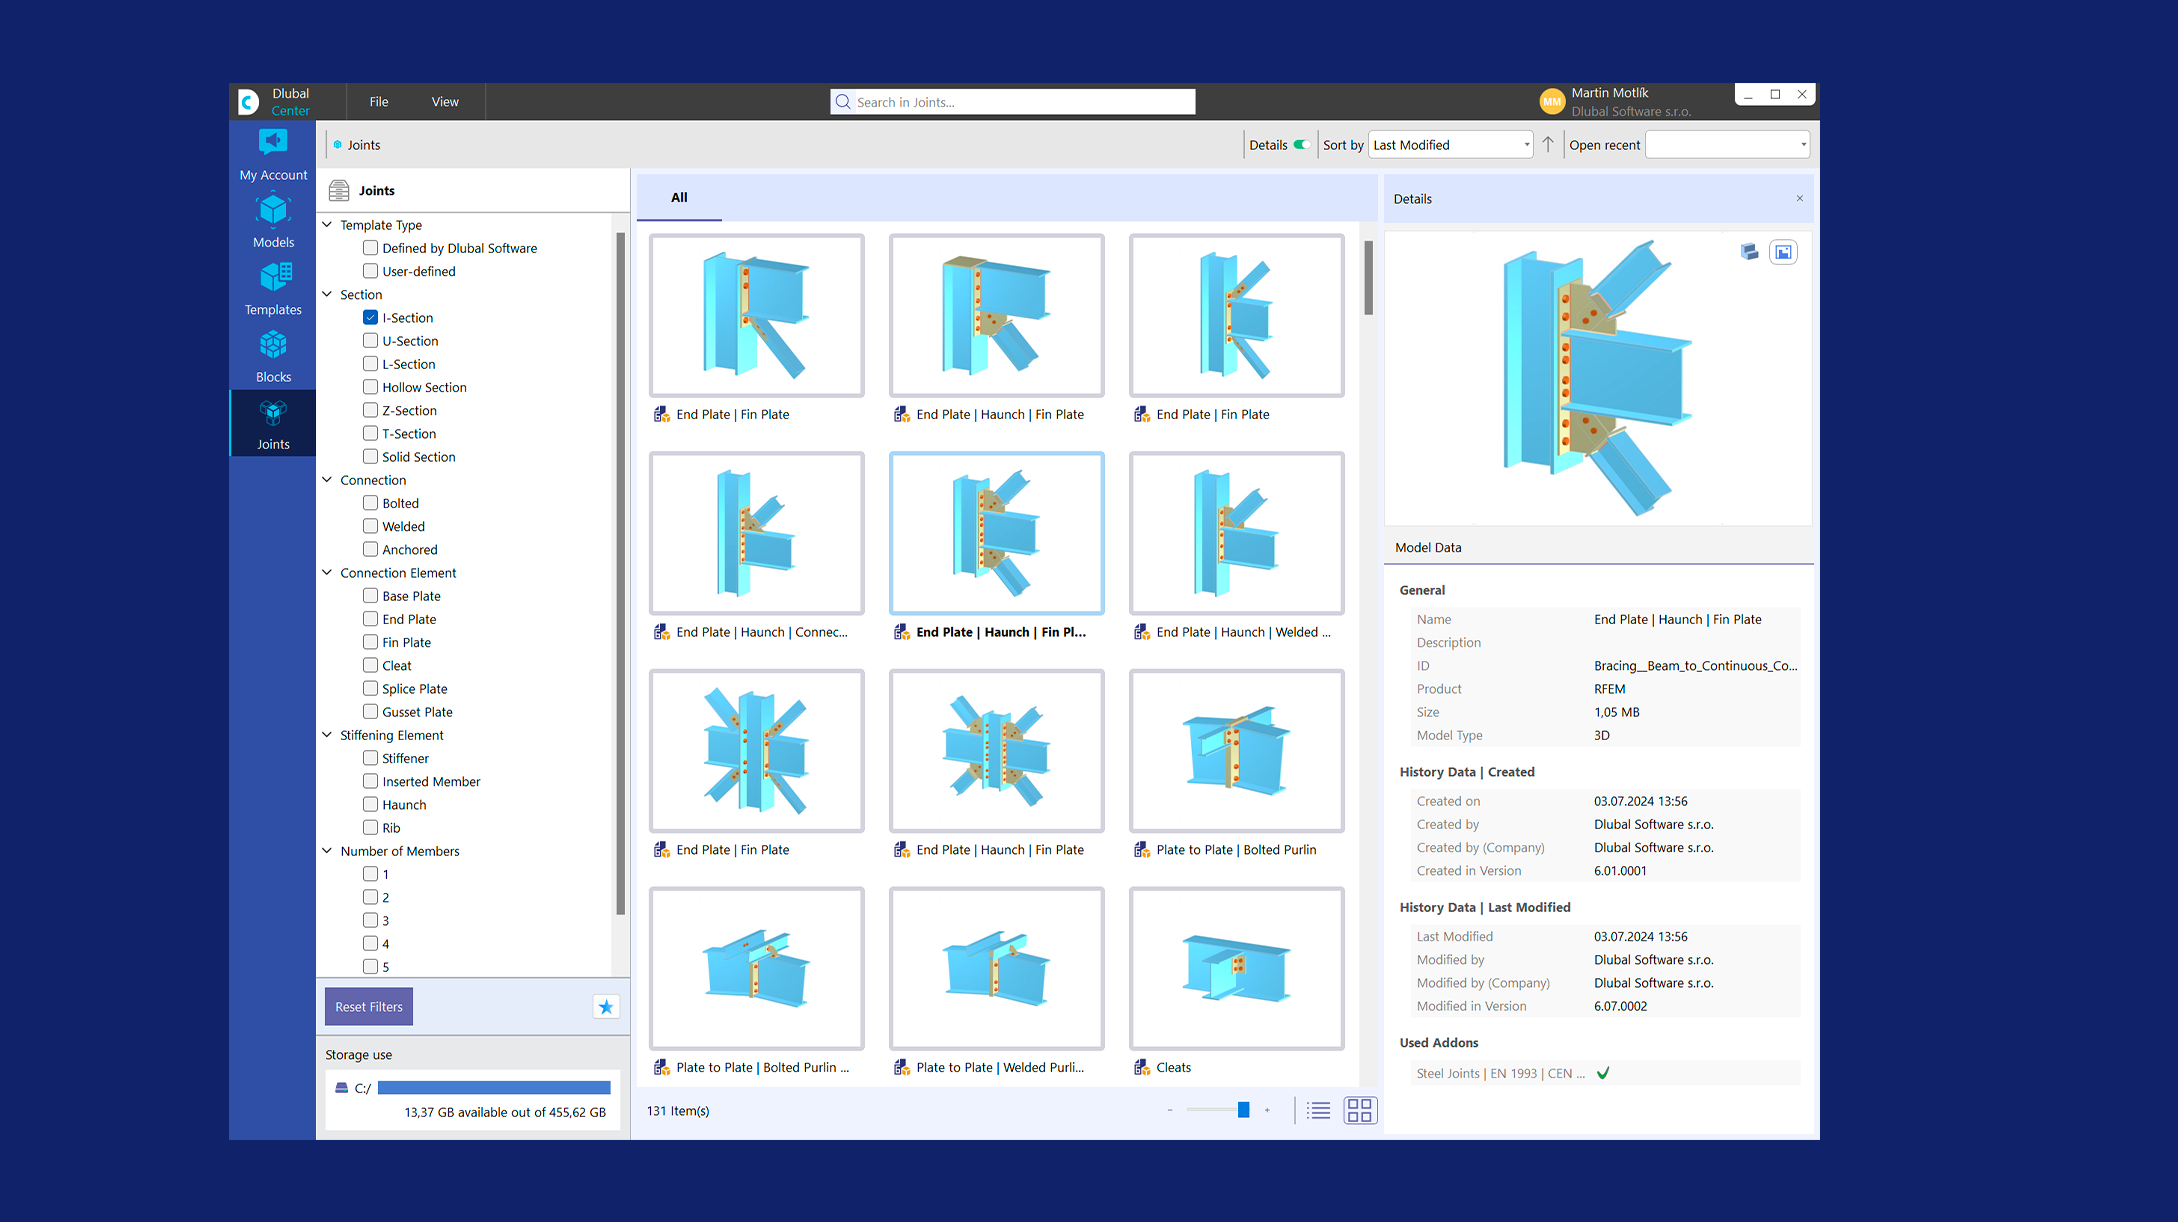Switch to list view icon
This screenshot has width=2178, height=1222.
tap(1319, 1110)
